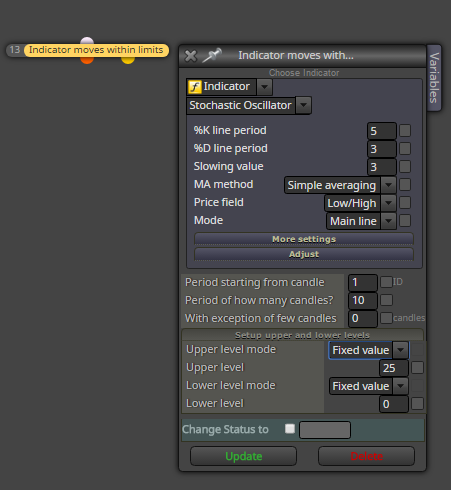
Task: Click the More settings button
Action: (304, 239)
